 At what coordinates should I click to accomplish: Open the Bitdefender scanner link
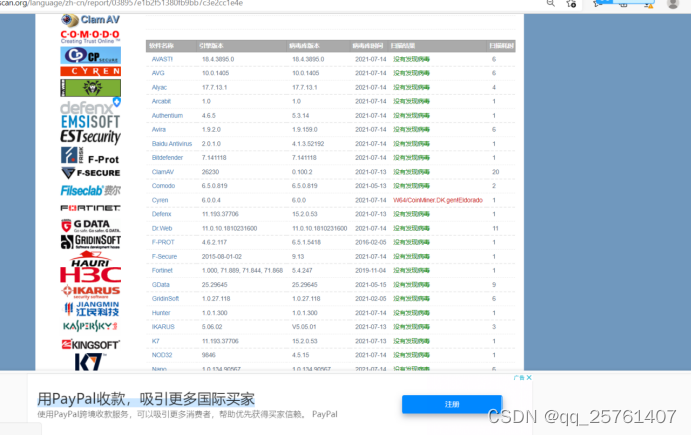click(x=167, y=158)
